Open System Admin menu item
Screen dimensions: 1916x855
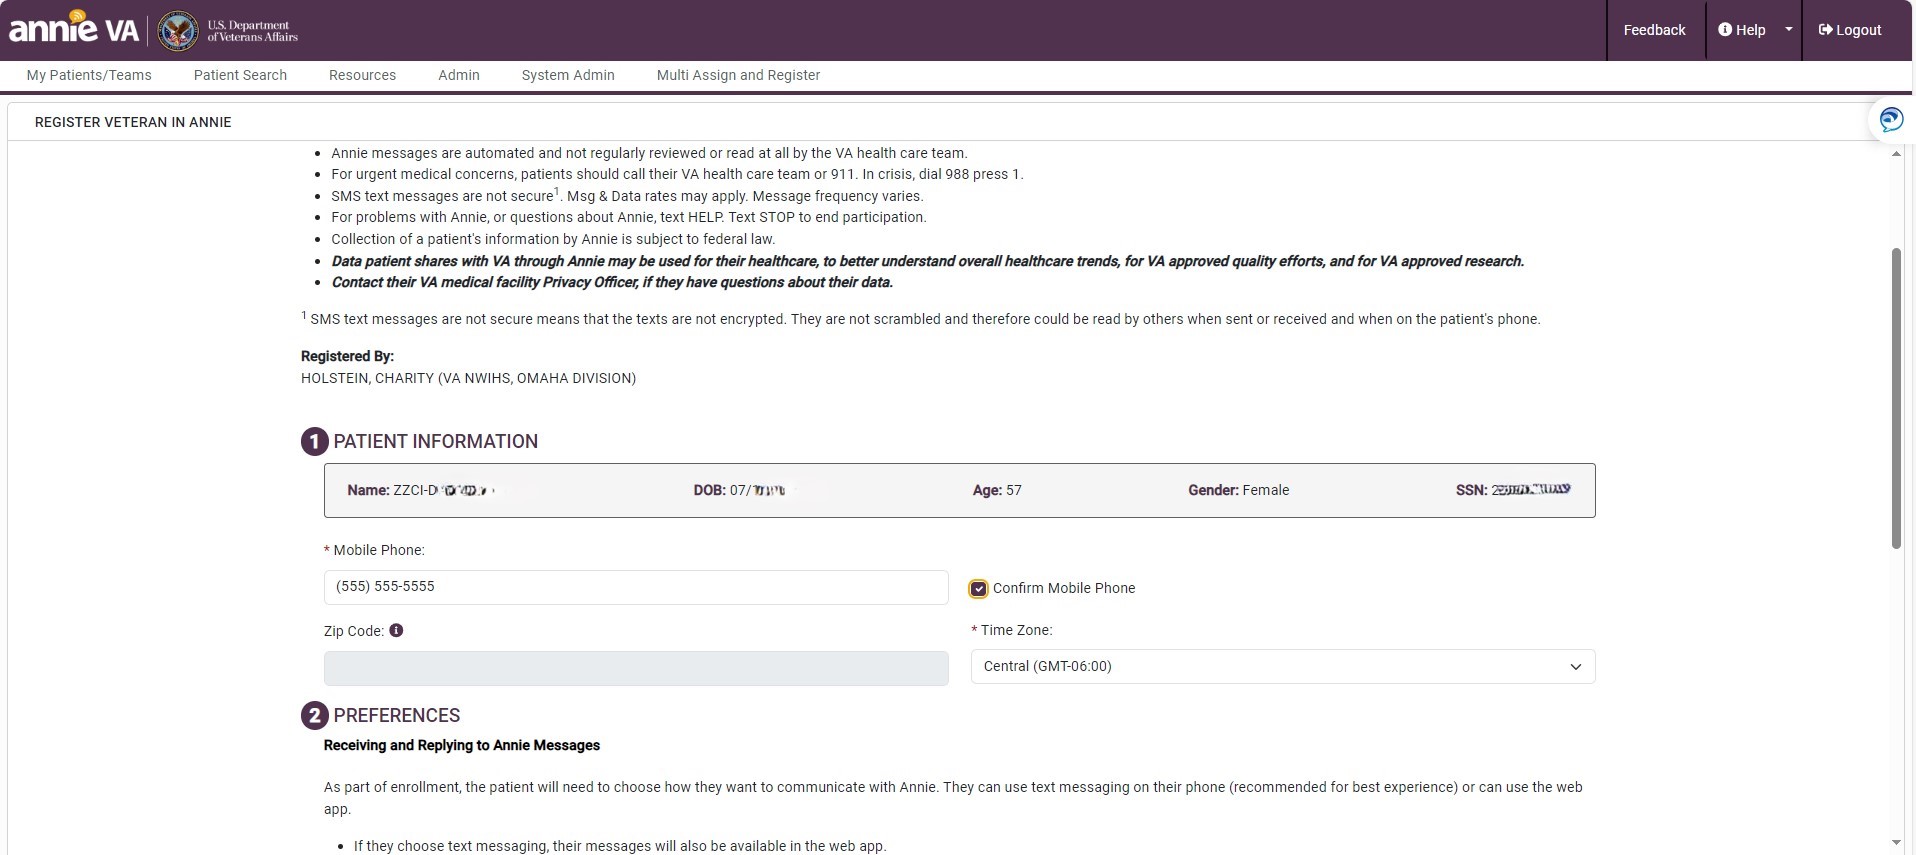568,75
